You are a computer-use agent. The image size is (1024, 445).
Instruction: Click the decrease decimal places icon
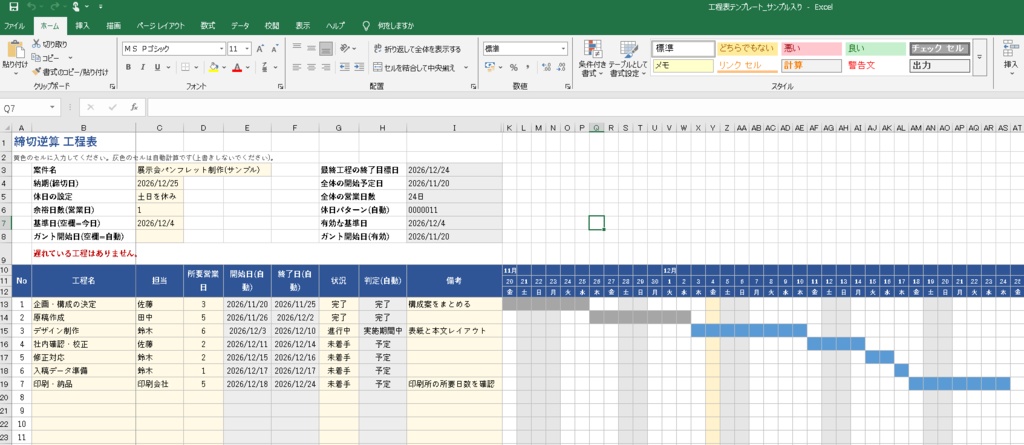tap(560, 67)
